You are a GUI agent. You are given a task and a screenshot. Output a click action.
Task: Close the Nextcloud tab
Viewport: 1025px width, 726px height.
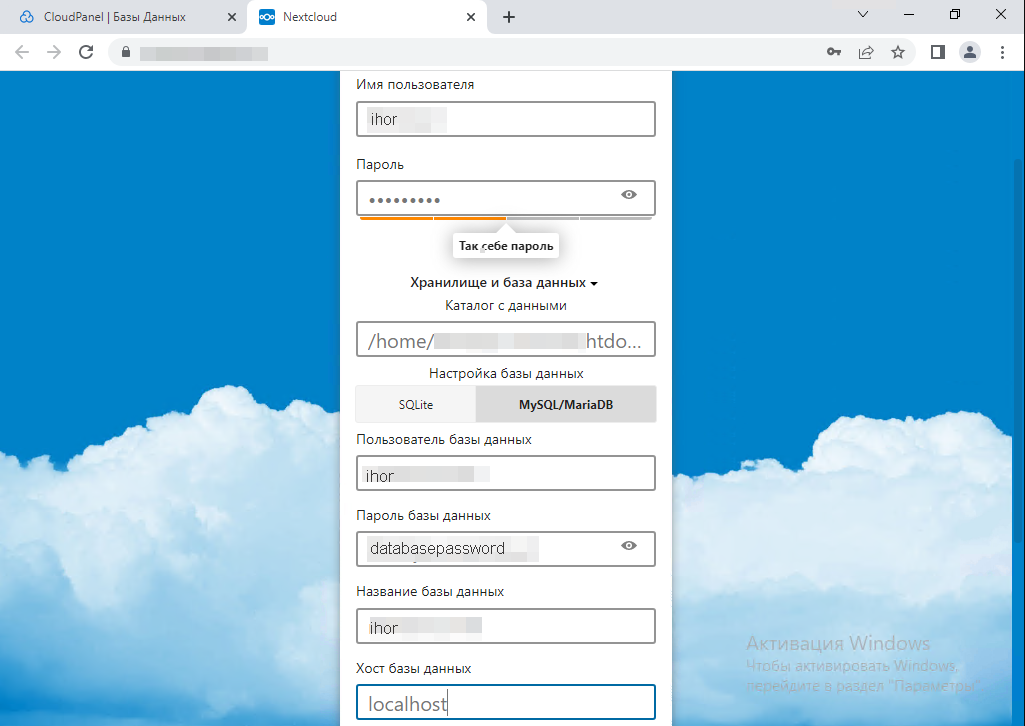pos(470,17)
